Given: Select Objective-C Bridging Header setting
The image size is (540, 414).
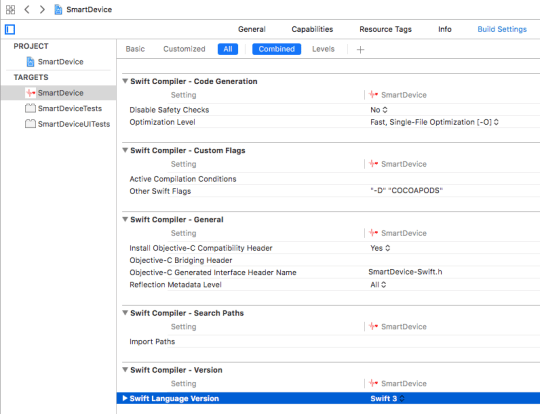Looking at the screenshot, I should tap(181, 260).
